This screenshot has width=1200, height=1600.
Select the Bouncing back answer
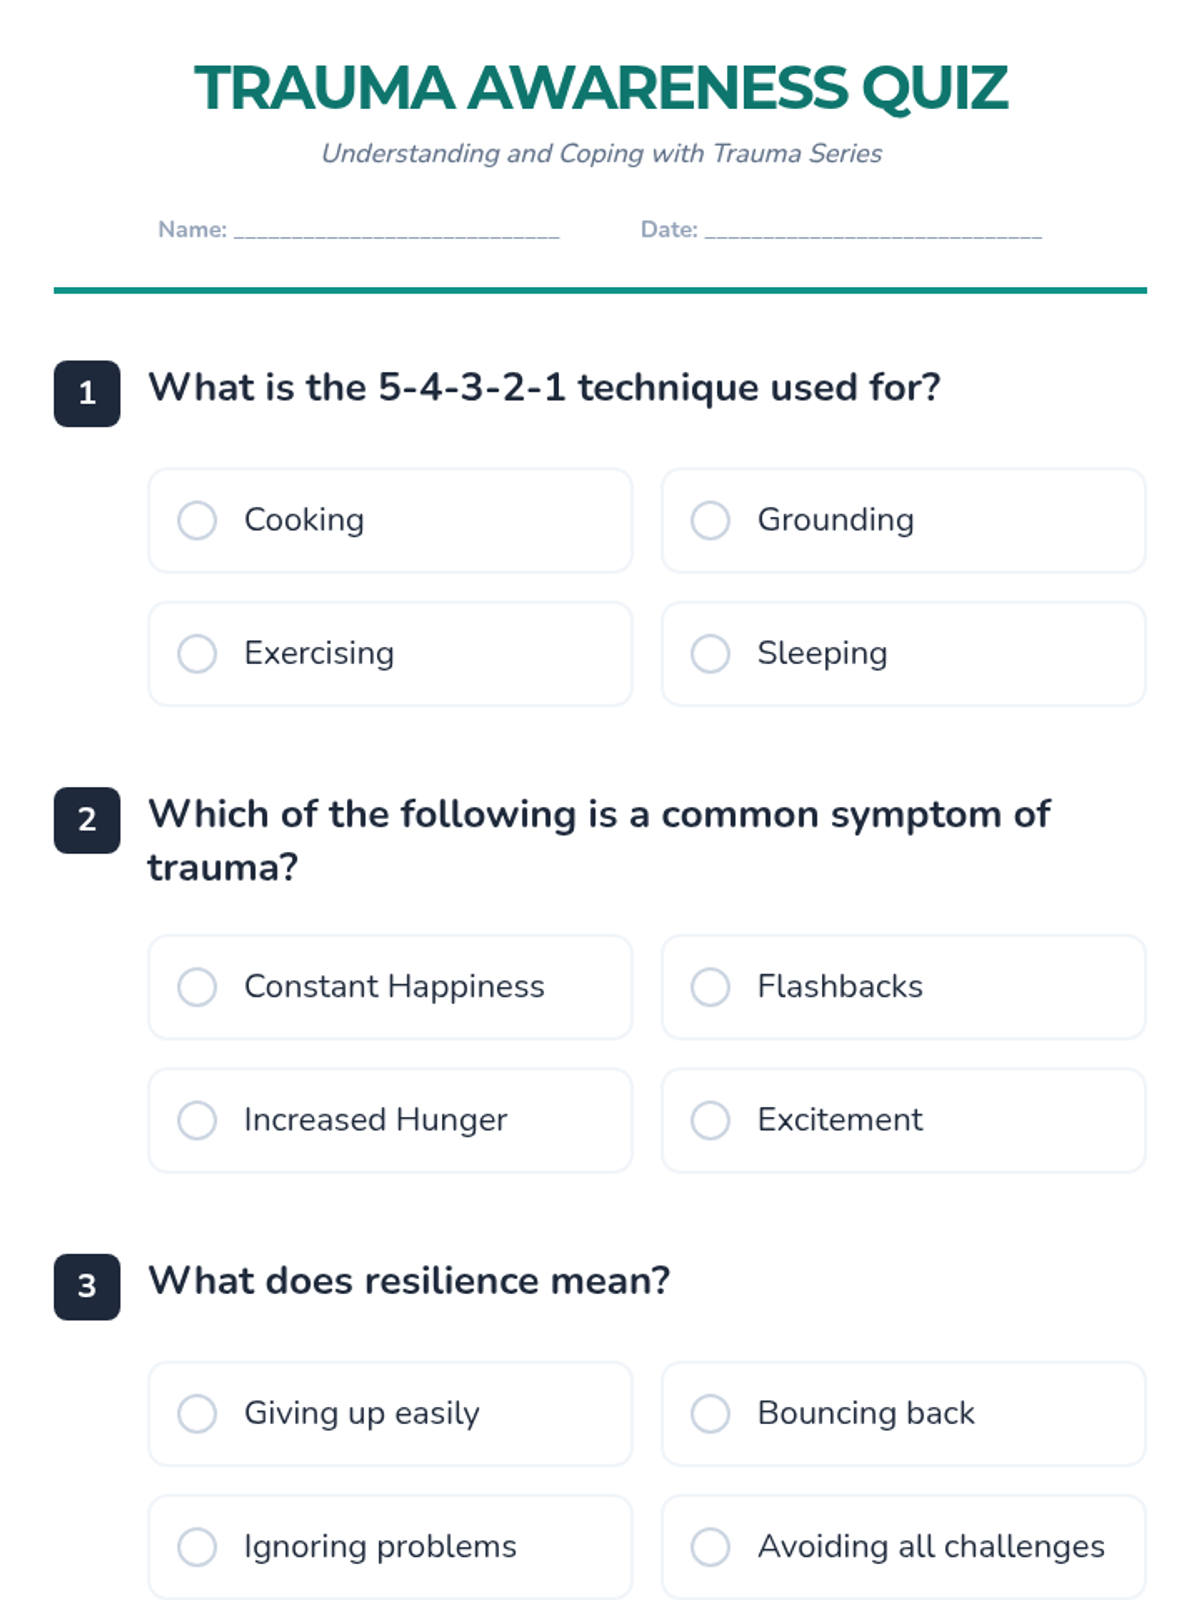[x=710, y=1414]
